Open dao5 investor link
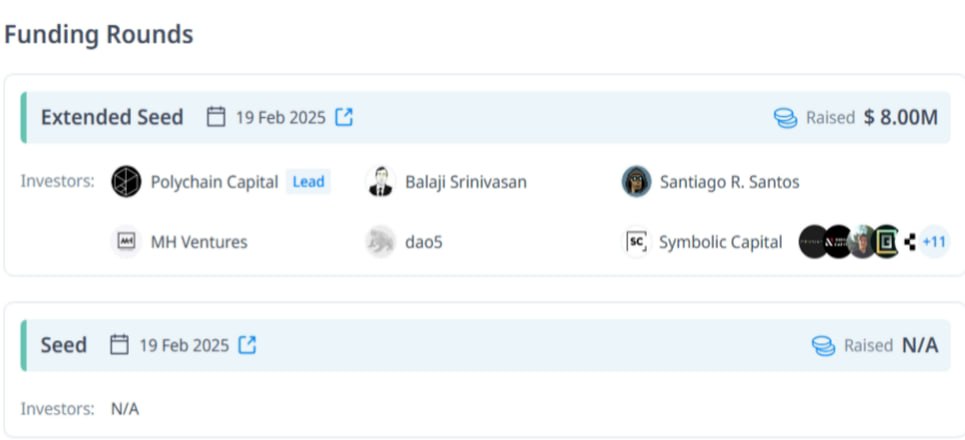 [423, 242]
